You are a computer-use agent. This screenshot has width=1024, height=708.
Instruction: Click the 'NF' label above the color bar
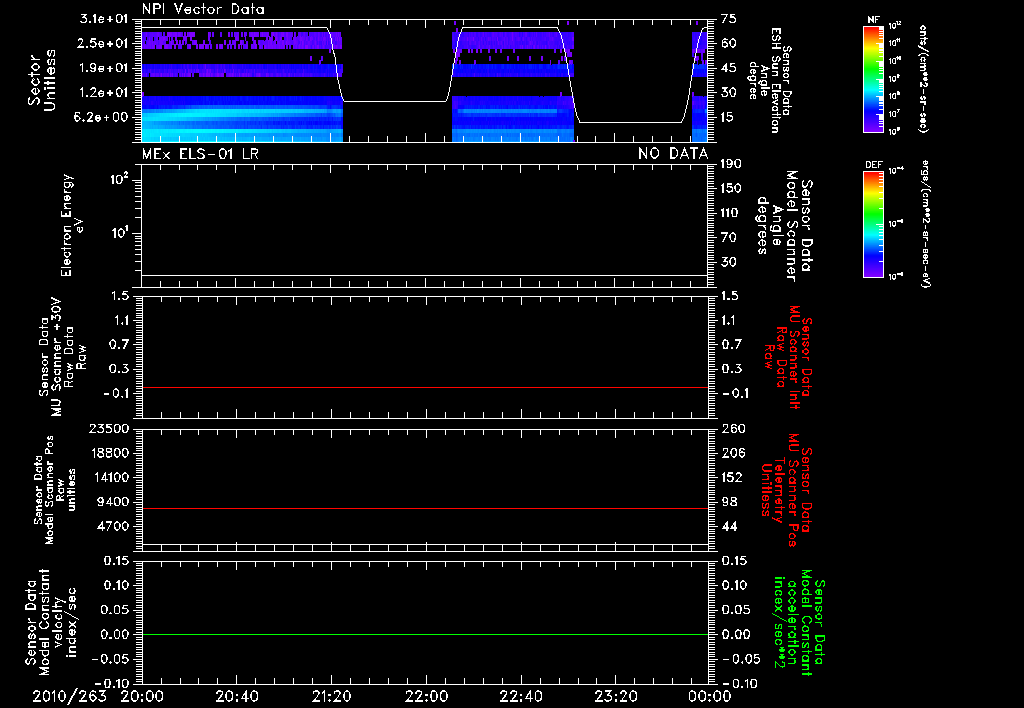click(x=873, y=20)
